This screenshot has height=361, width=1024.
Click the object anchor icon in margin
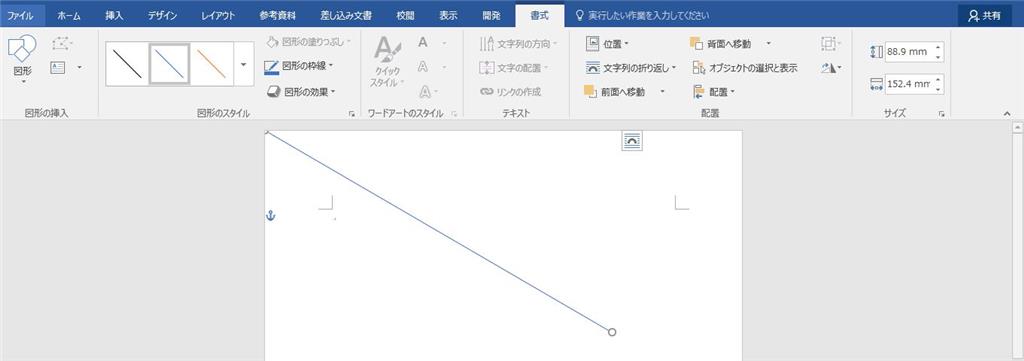[270, 215]
